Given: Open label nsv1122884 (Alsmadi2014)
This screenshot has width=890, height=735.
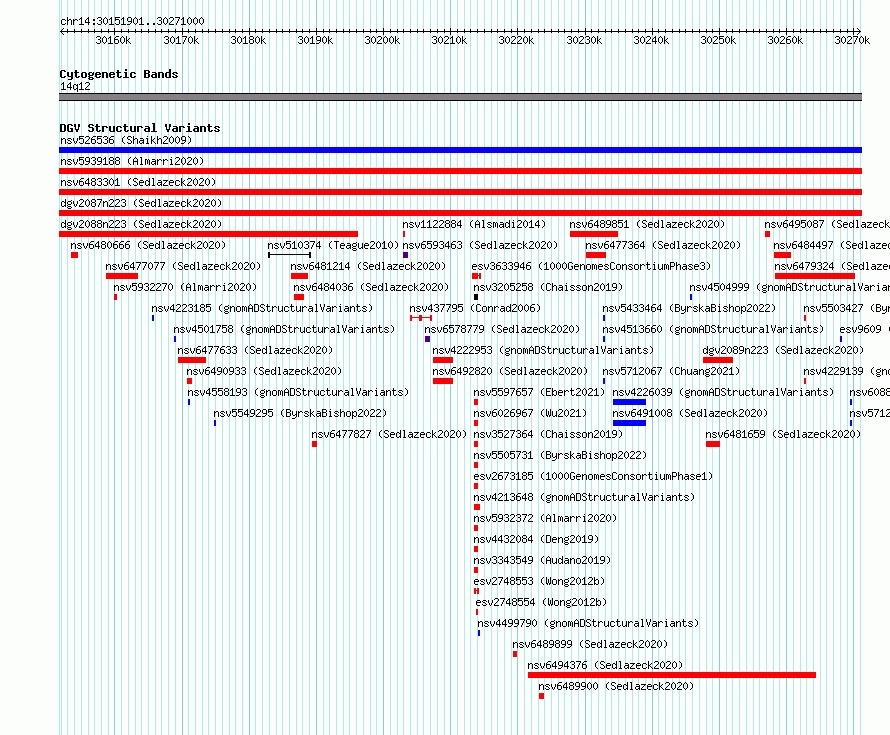Looking at the screenshot, I should (474, 224).
